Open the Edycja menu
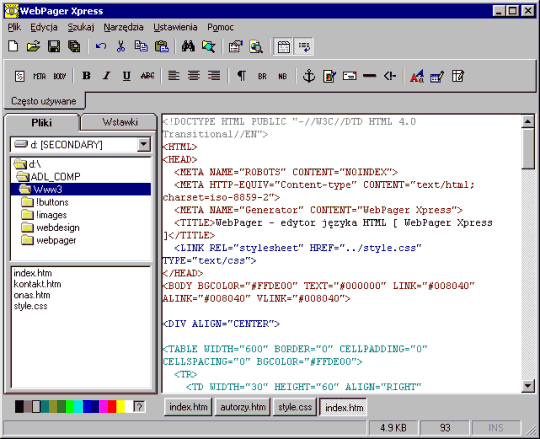The image size is (540, 439). 44,27
